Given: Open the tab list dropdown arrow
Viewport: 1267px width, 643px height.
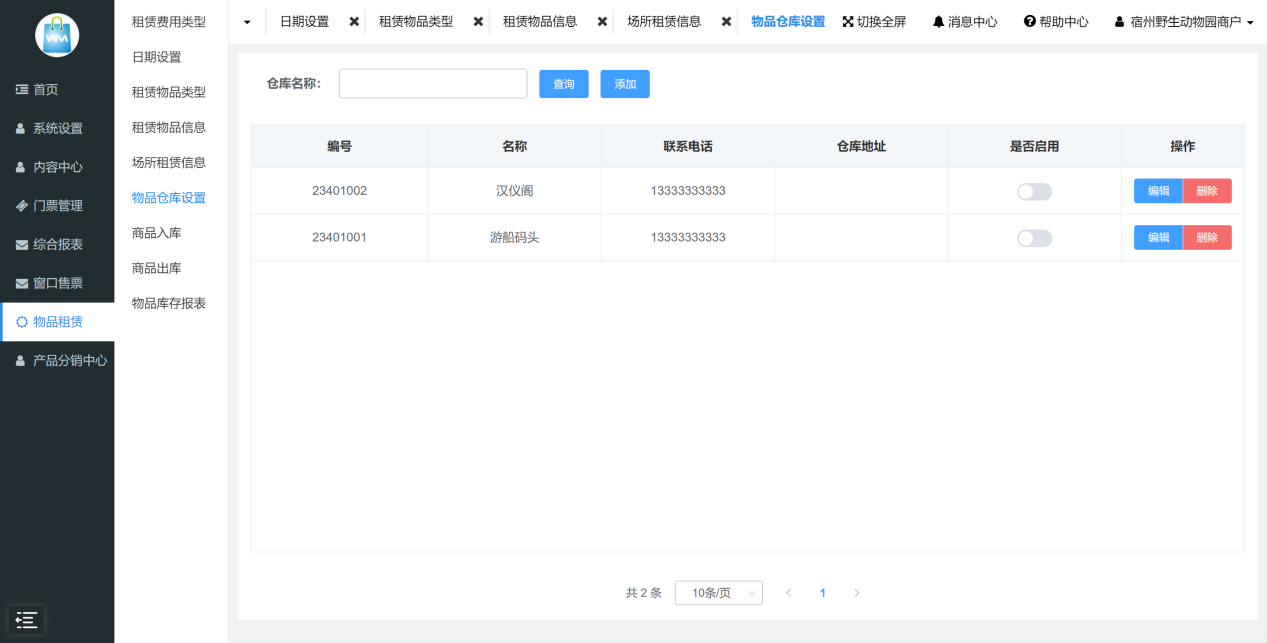Looking at the screenshot, I should [247, 21].
